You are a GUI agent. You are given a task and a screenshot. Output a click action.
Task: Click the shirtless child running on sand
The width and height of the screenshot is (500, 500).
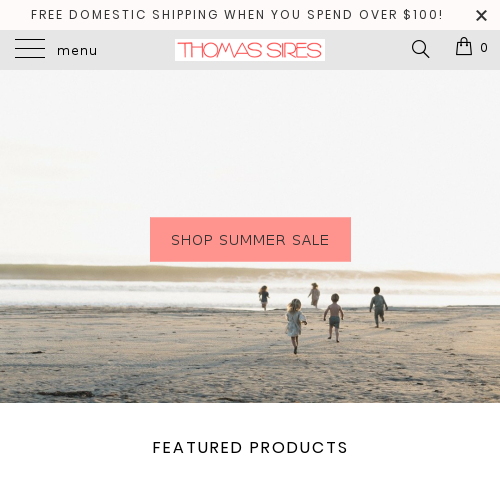[334, 318]
